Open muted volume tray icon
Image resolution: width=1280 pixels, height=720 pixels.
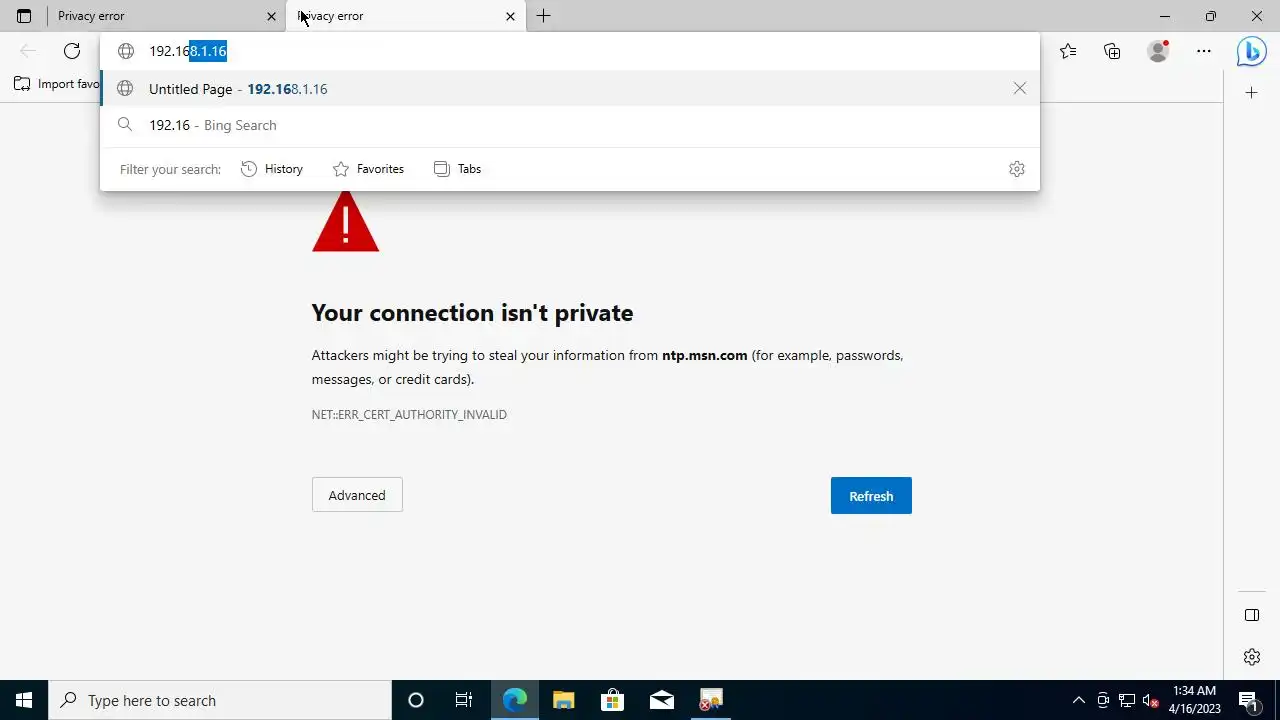click(1151, 700)
